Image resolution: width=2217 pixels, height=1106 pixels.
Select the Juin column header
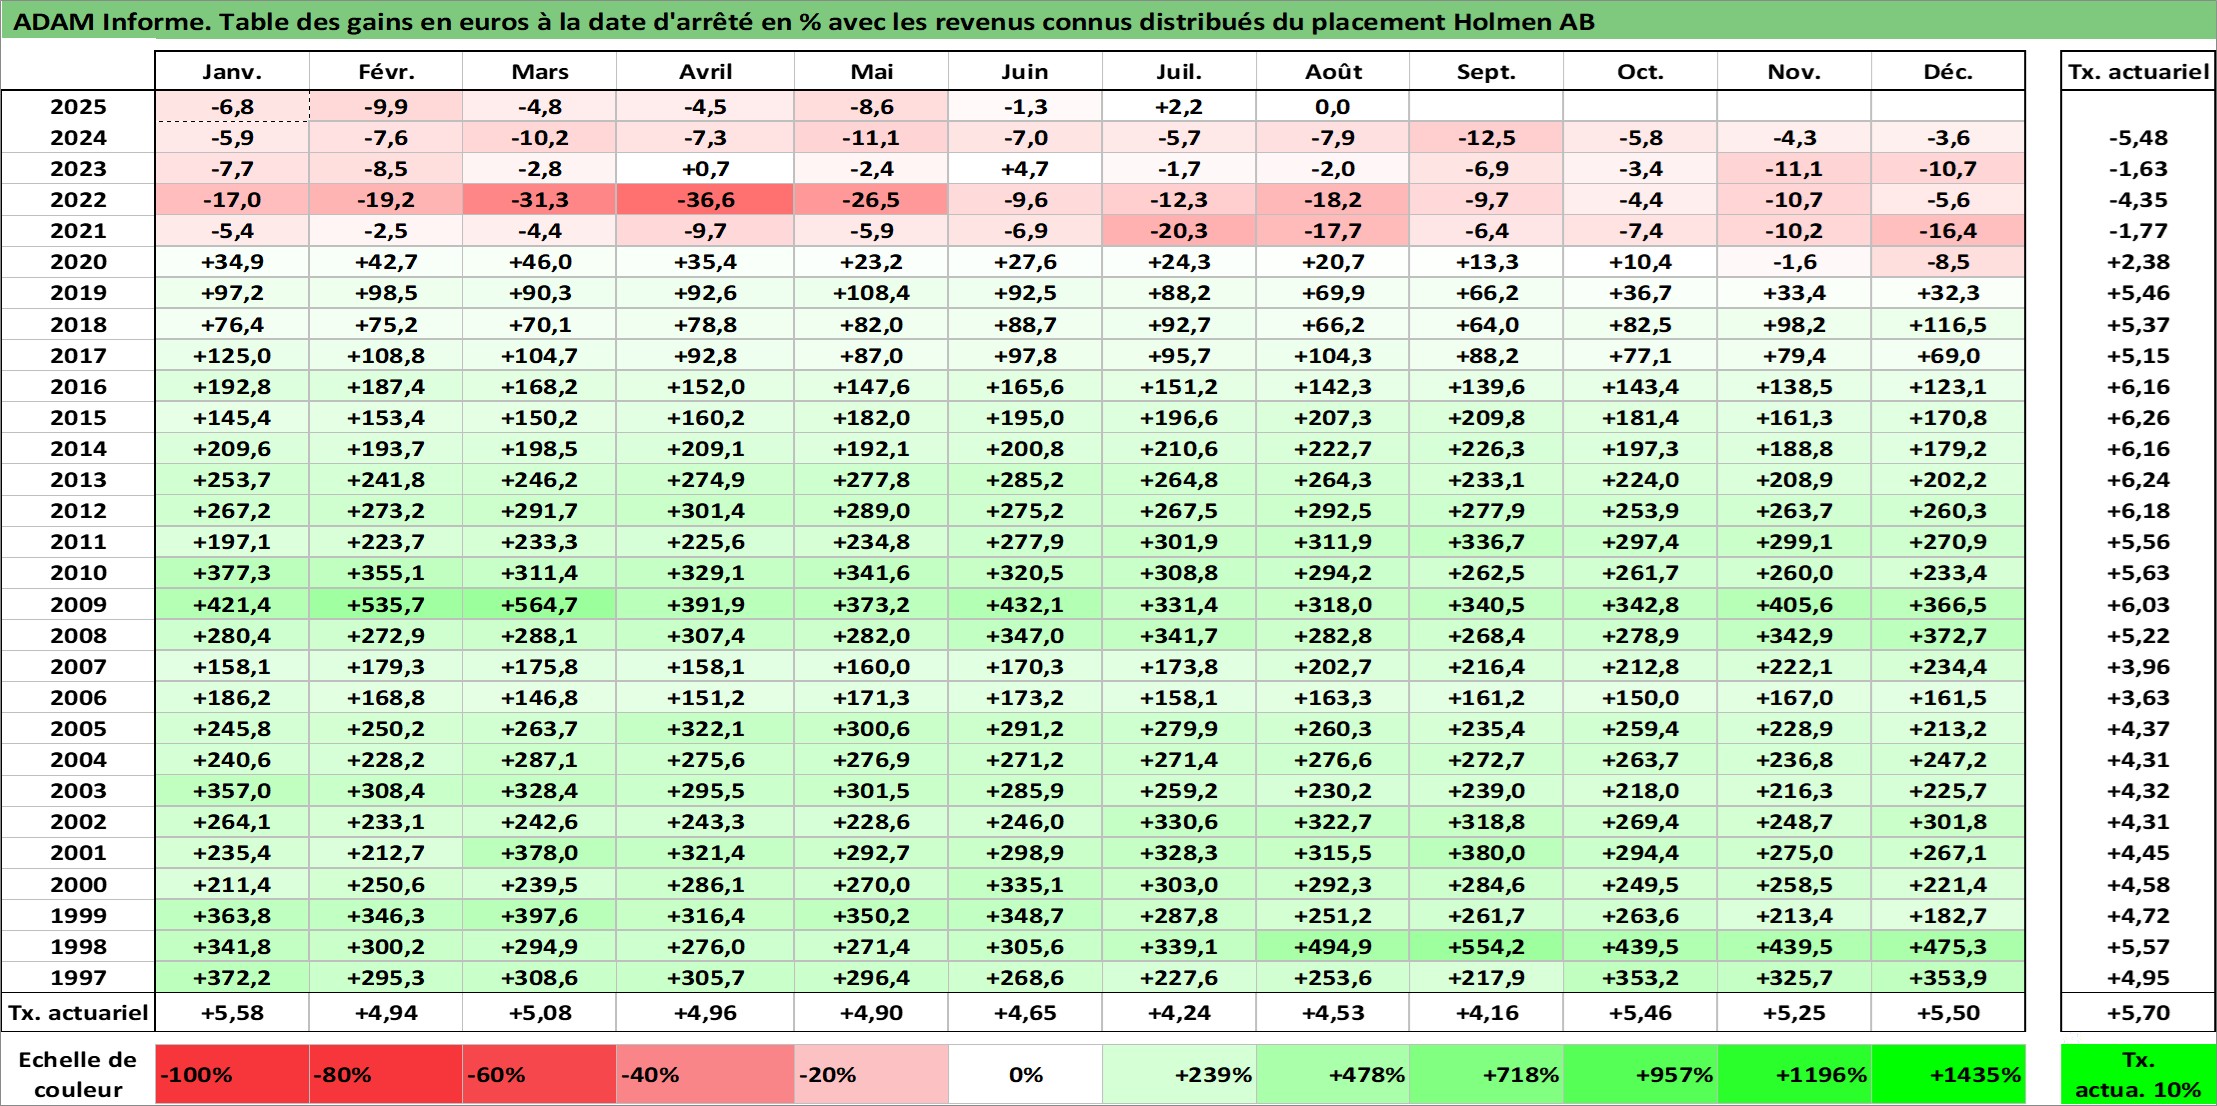[x=1025, y=72]
